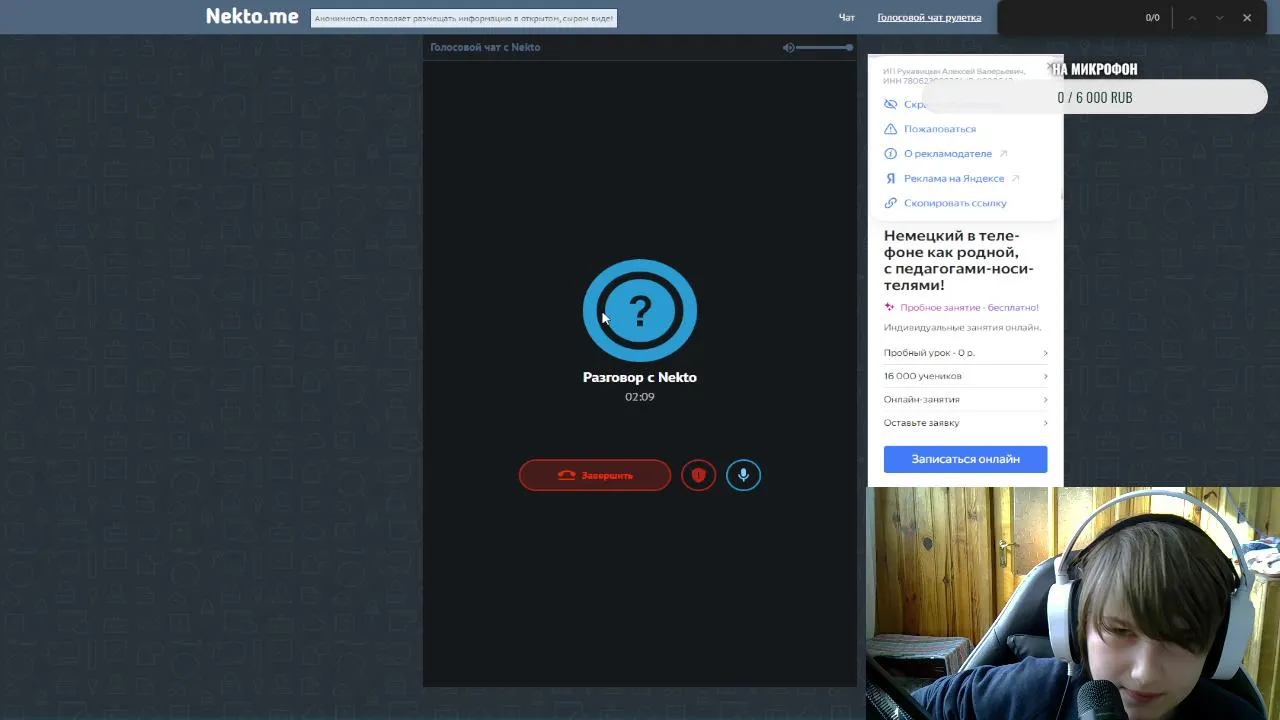
Task: Adjust the voice chat volume slider
Action: 825,47
